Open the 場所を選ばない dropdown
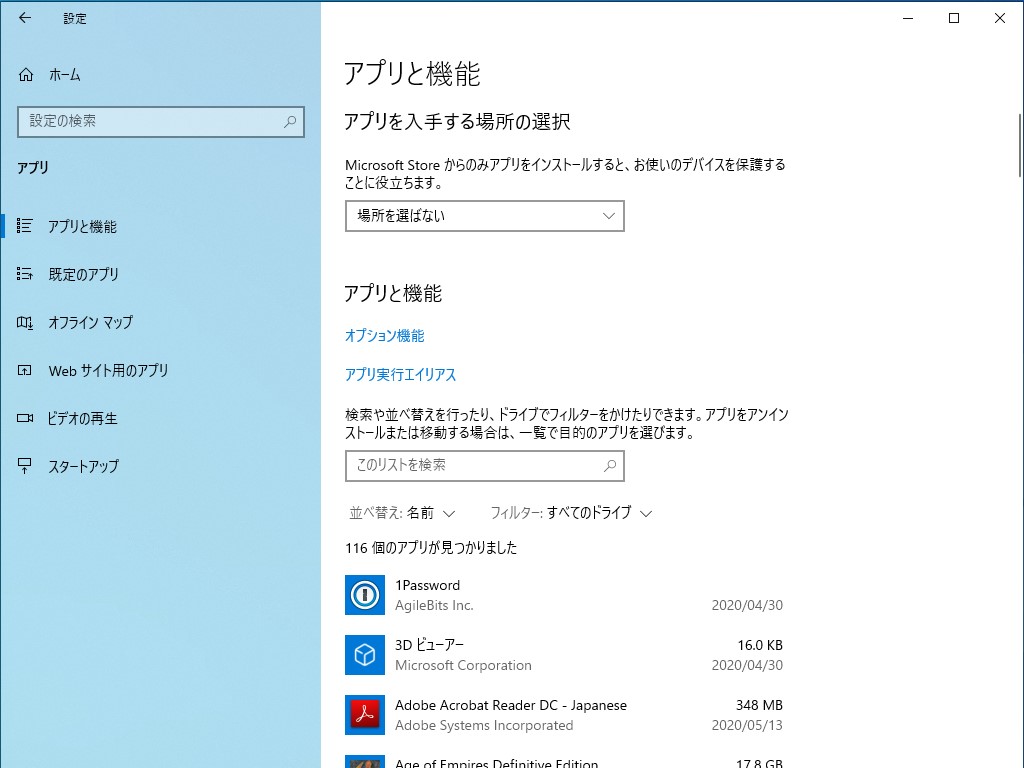This screenshot has width=1024, height=768. 485,216
